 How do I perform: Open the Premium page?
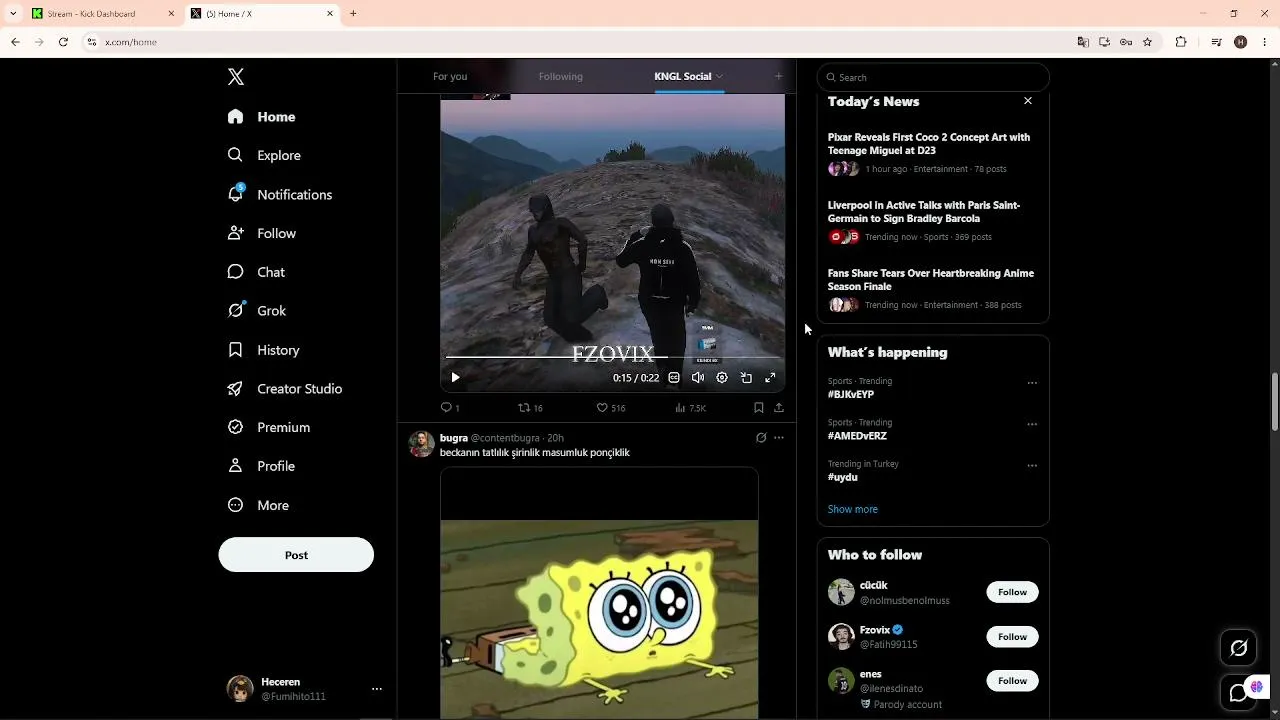pyautogui.click(x=268, y=427)
